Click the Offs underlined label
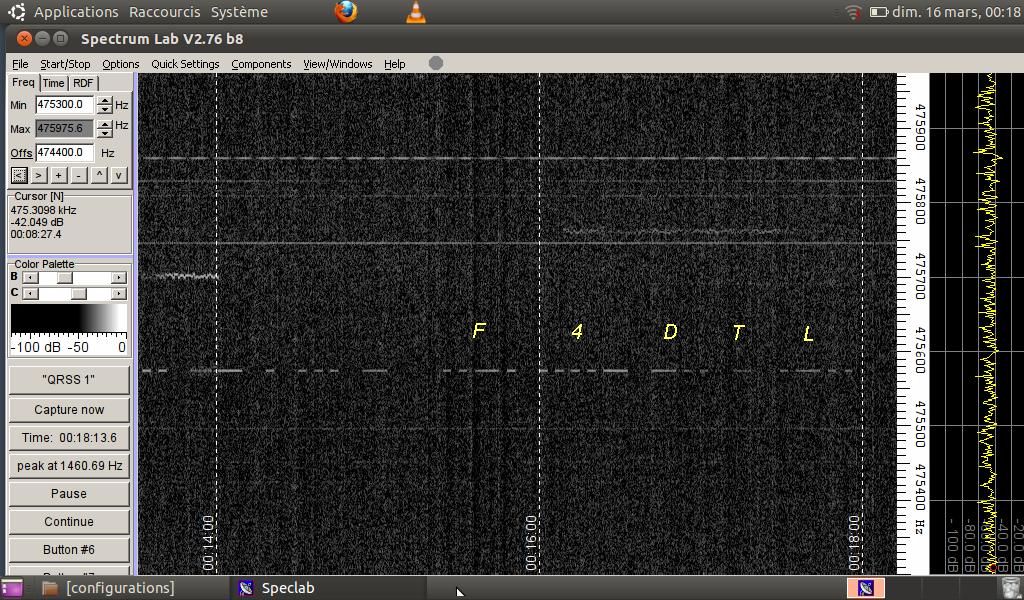 21,153
